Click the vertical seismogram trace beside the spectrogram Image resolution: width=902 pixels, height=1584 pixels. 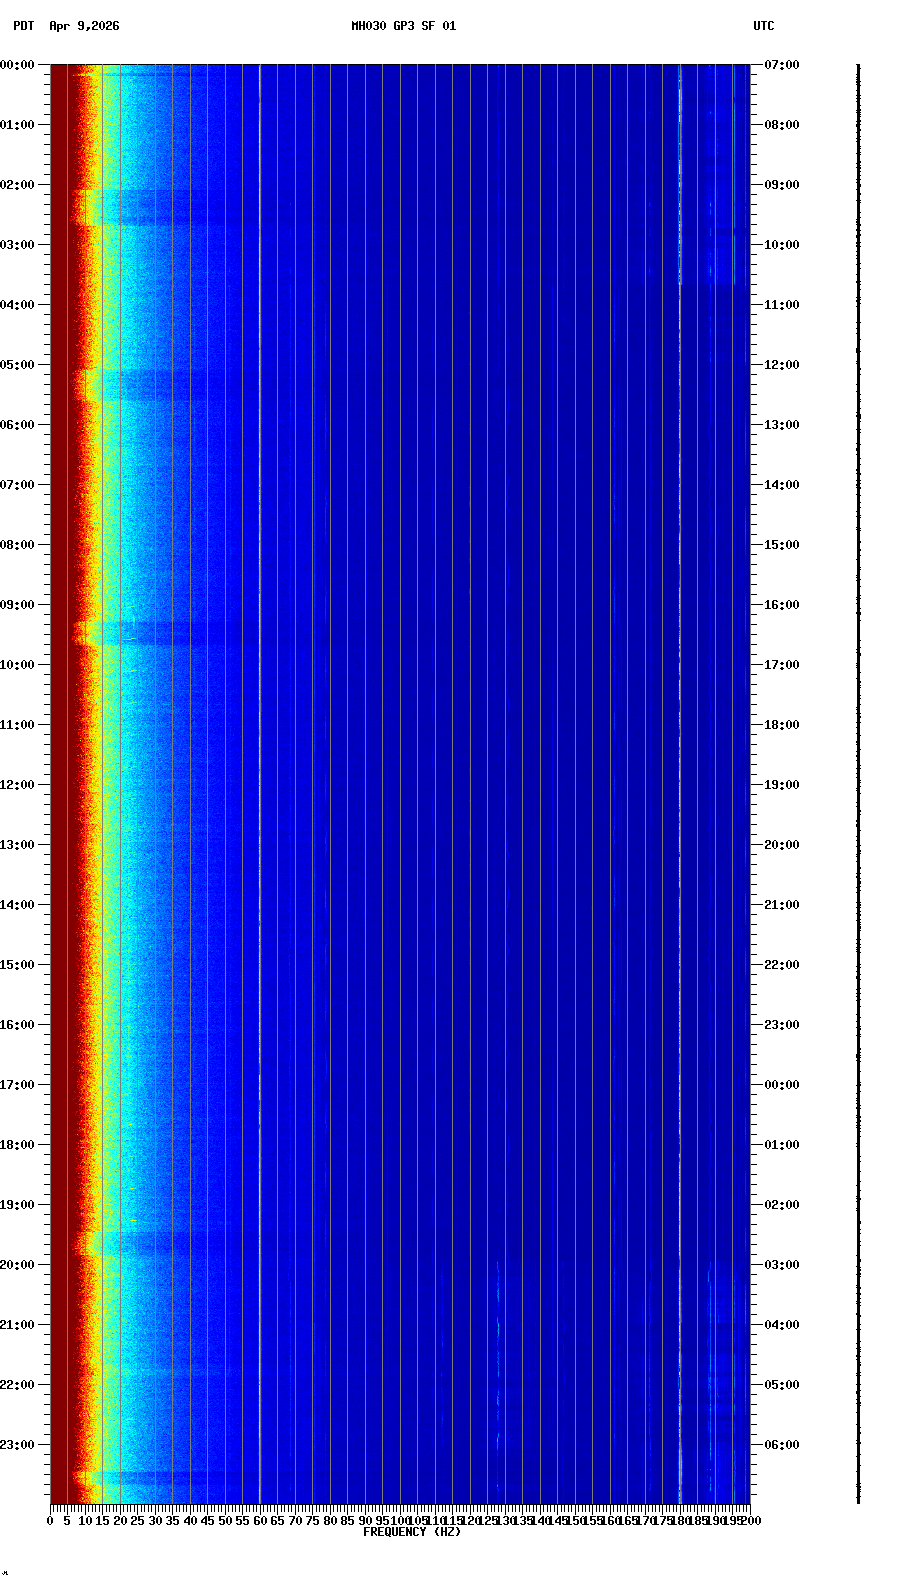pyautogui.click(x=858, y=784)
